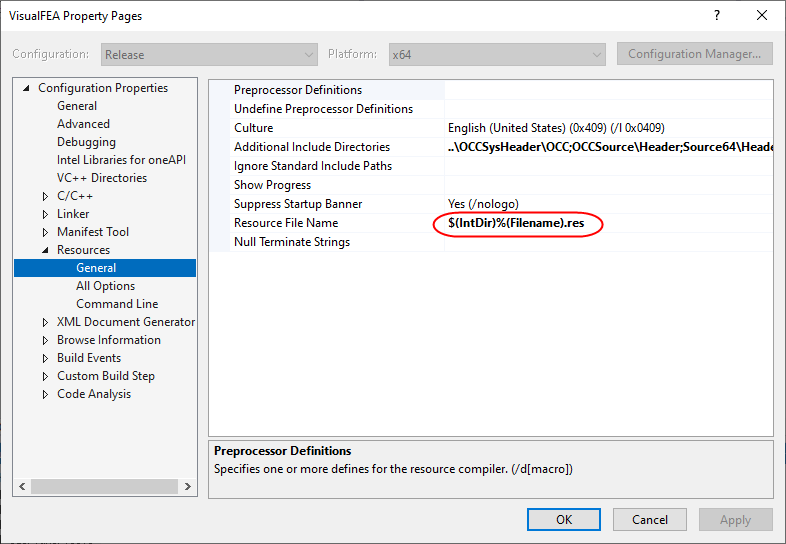Open Intel Libraries for oneAPI page

(121, 160)
